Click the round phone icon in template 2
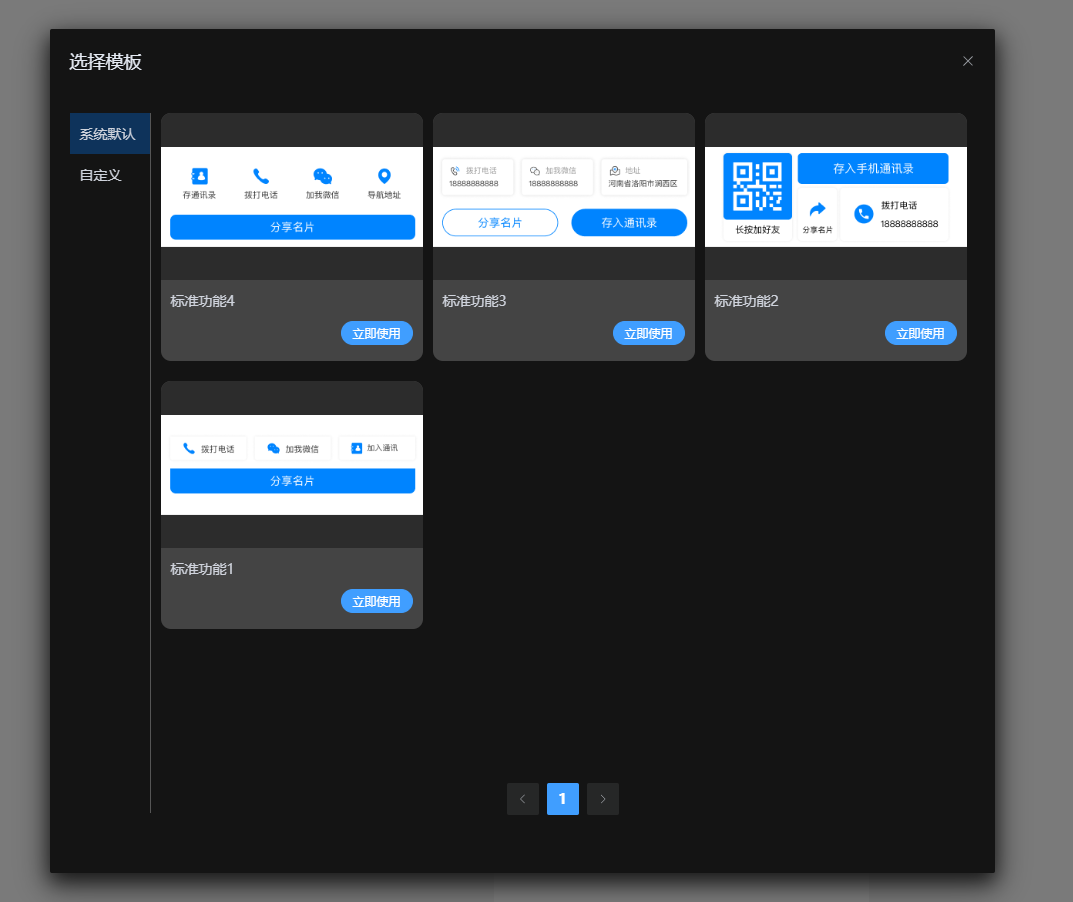This screenshot has width=1073, height=902. pos(864,214)
